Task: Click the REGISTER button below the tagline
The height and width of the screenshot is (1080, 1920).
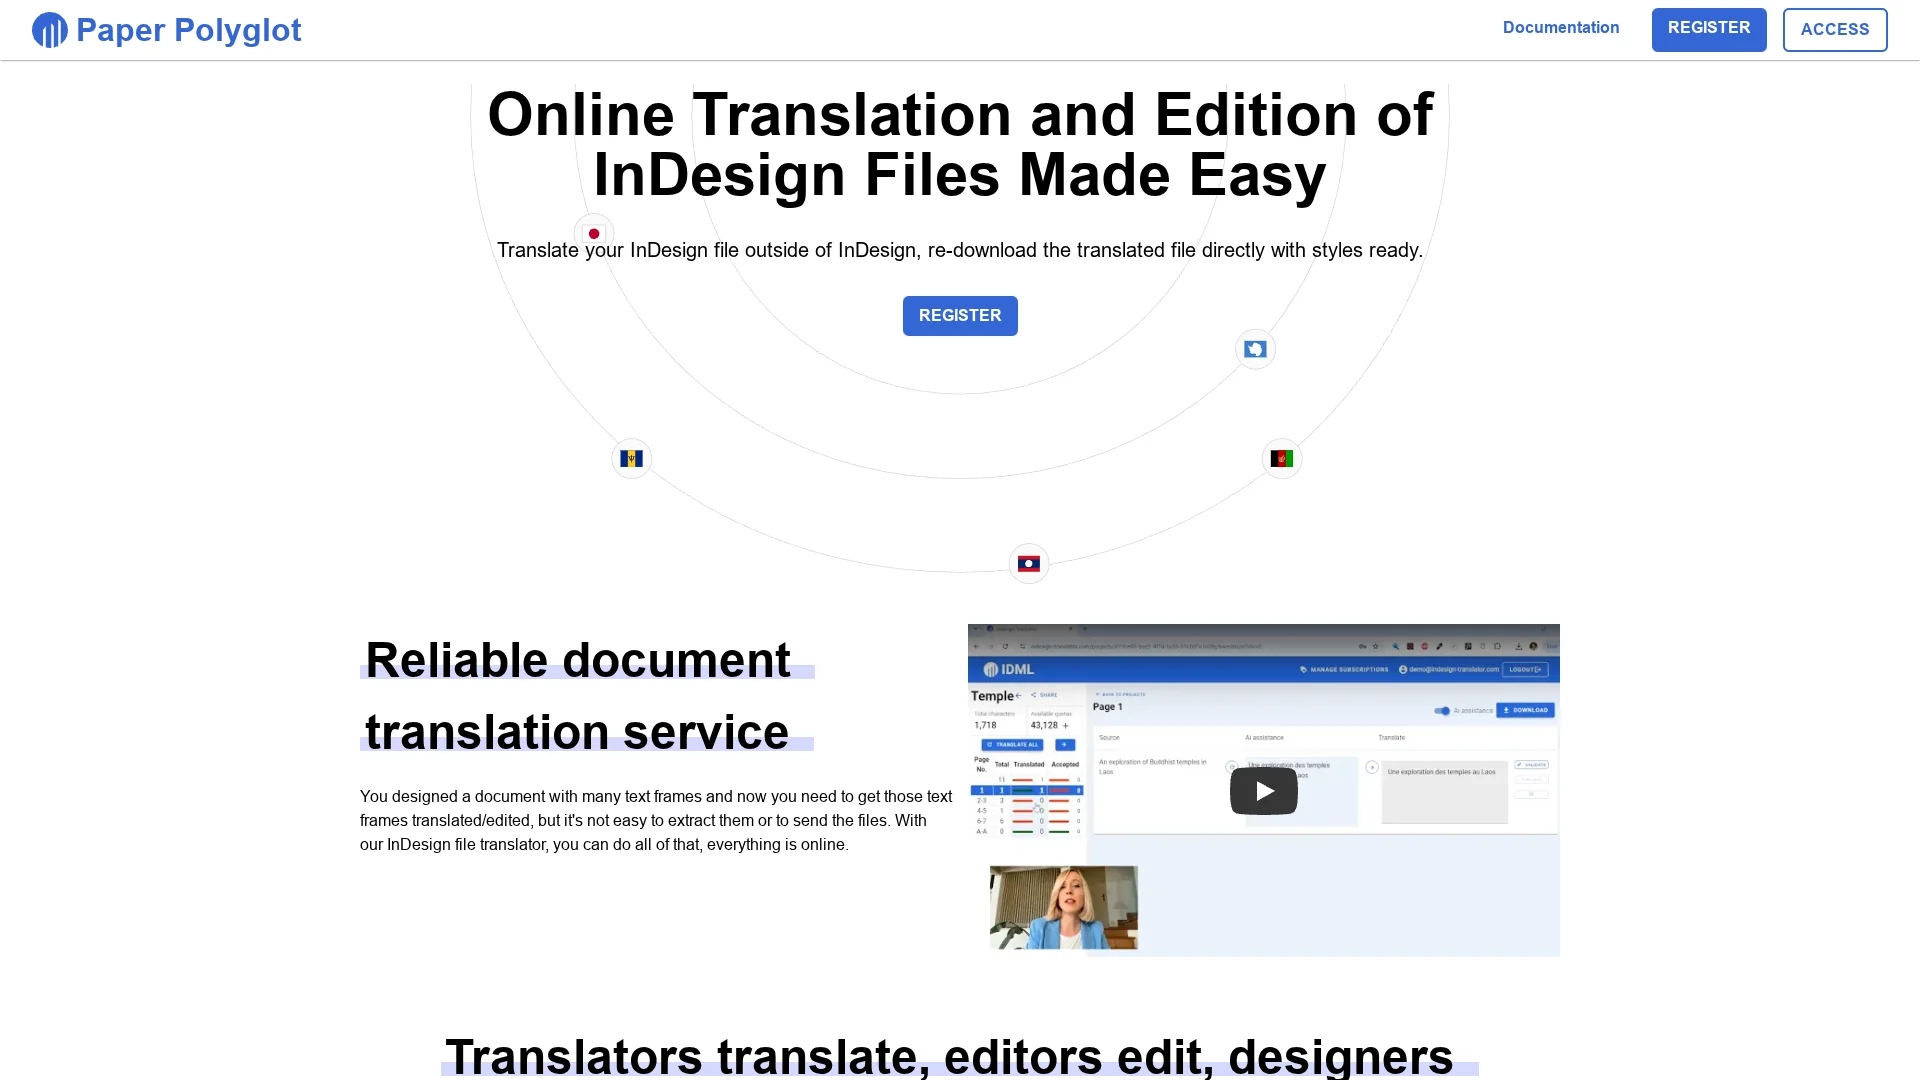Action: (960, 316)
